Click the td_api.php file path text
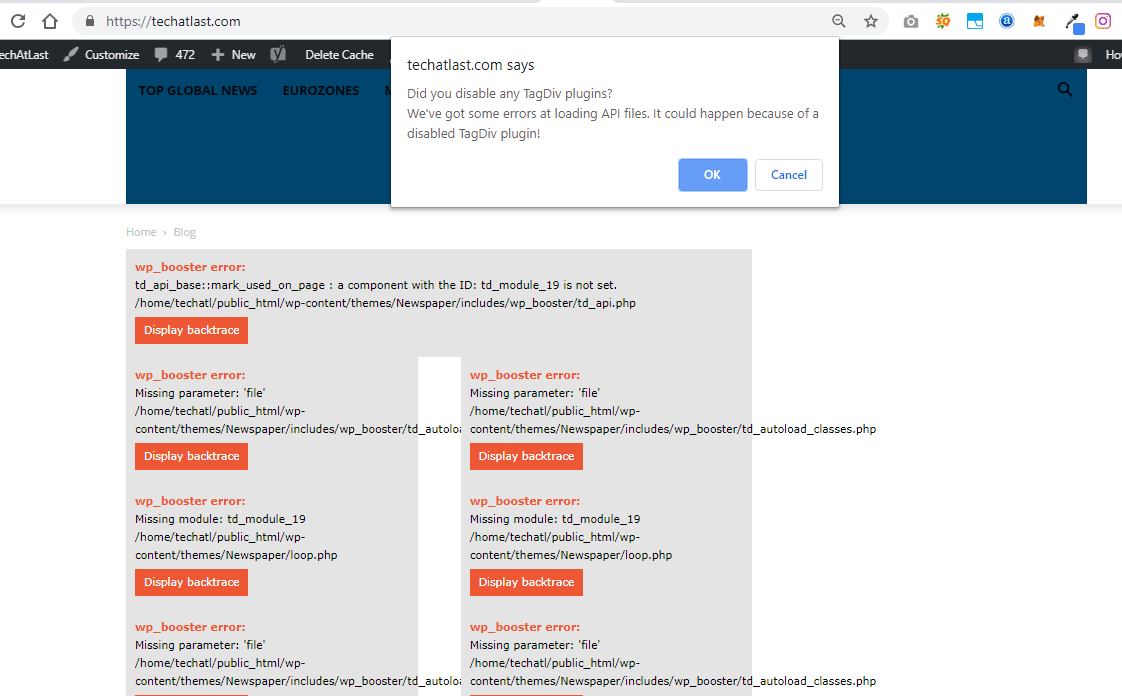Image resolution: width=1122 pixels, height=696 pixels. tap(385, 303)
